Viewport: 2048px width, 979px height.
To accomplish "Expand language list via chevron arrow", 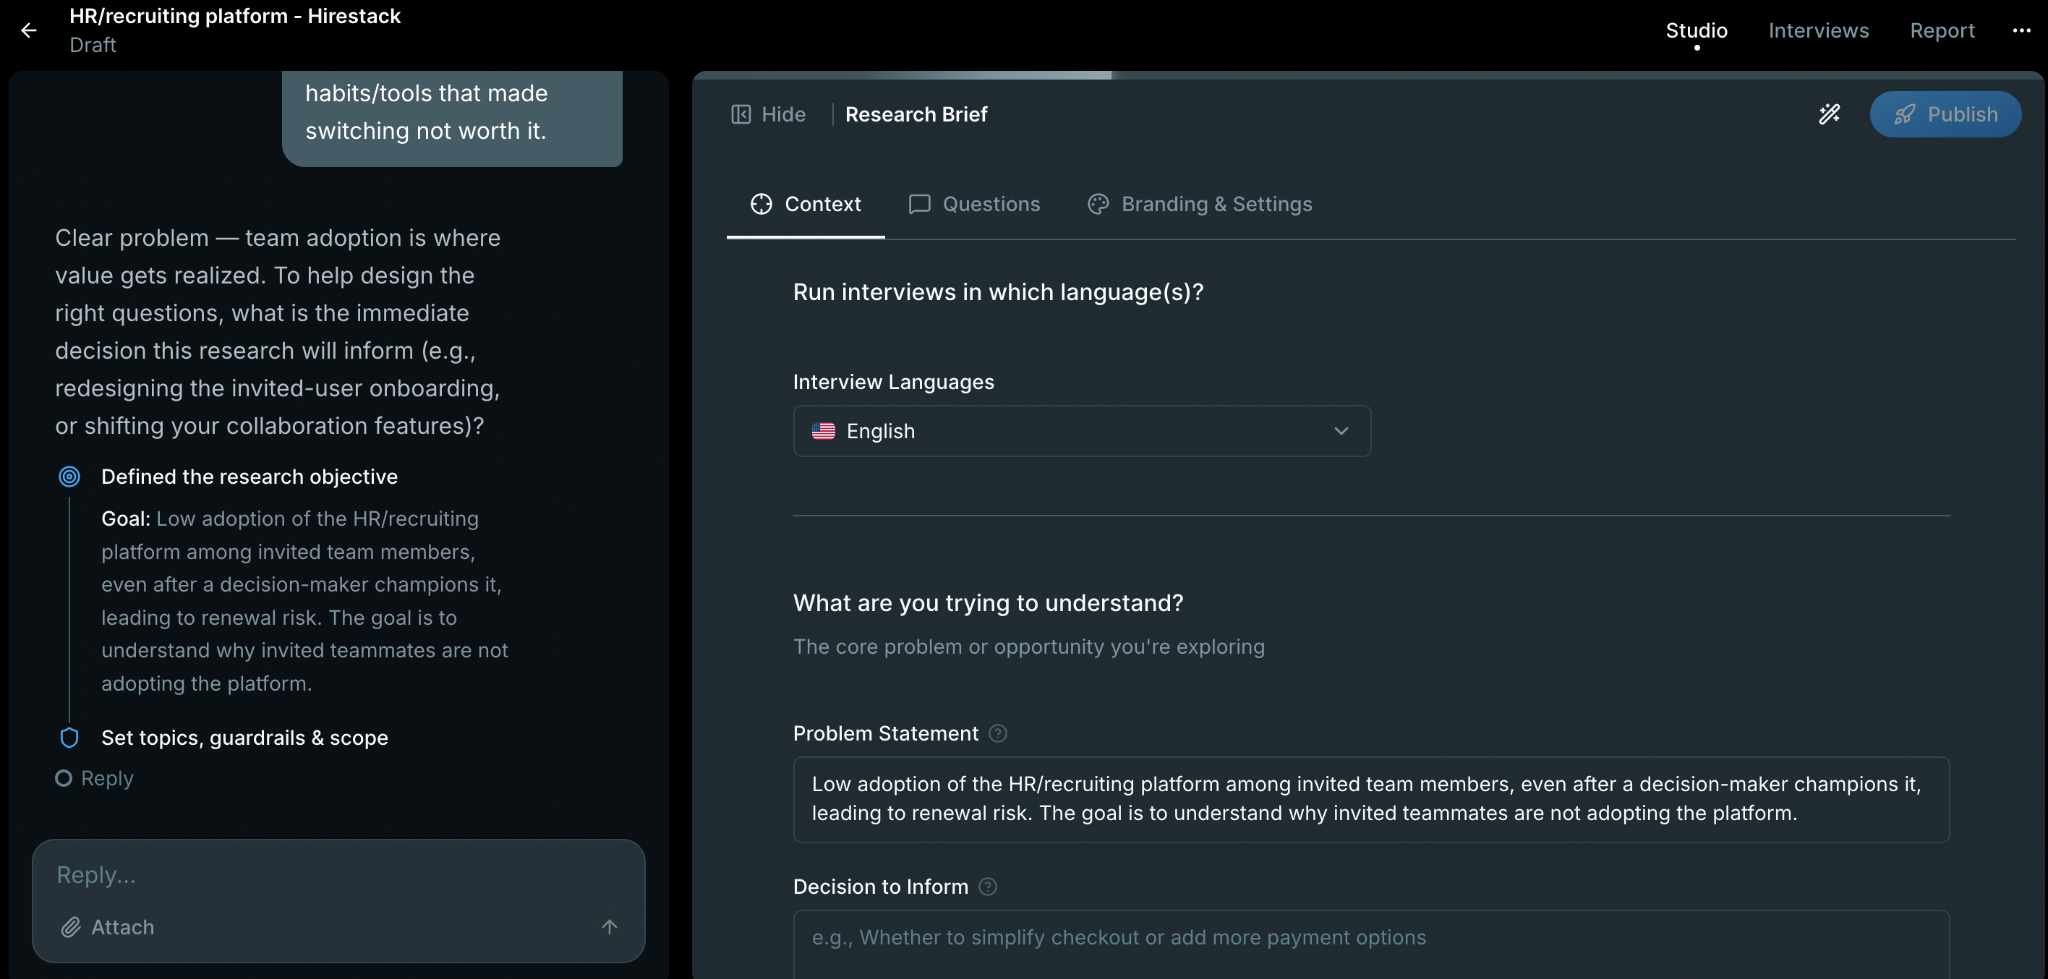I will (x=1341, y=431).
